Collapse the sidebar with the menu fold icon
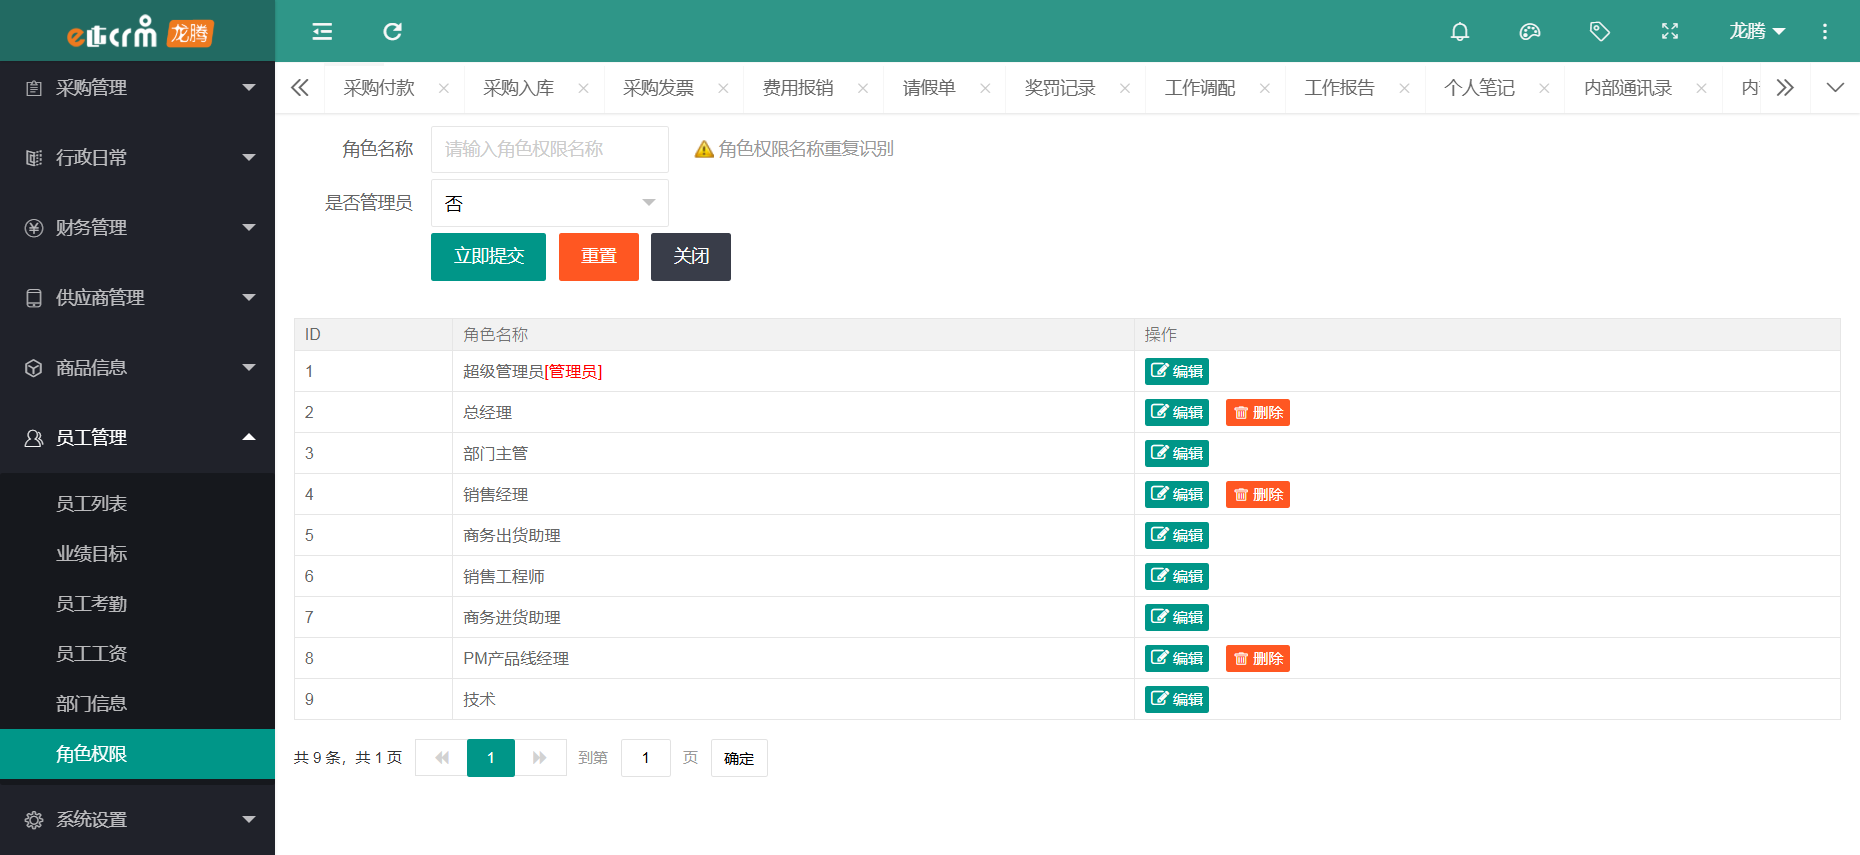 pyautogui.click(x=322, y=32)
